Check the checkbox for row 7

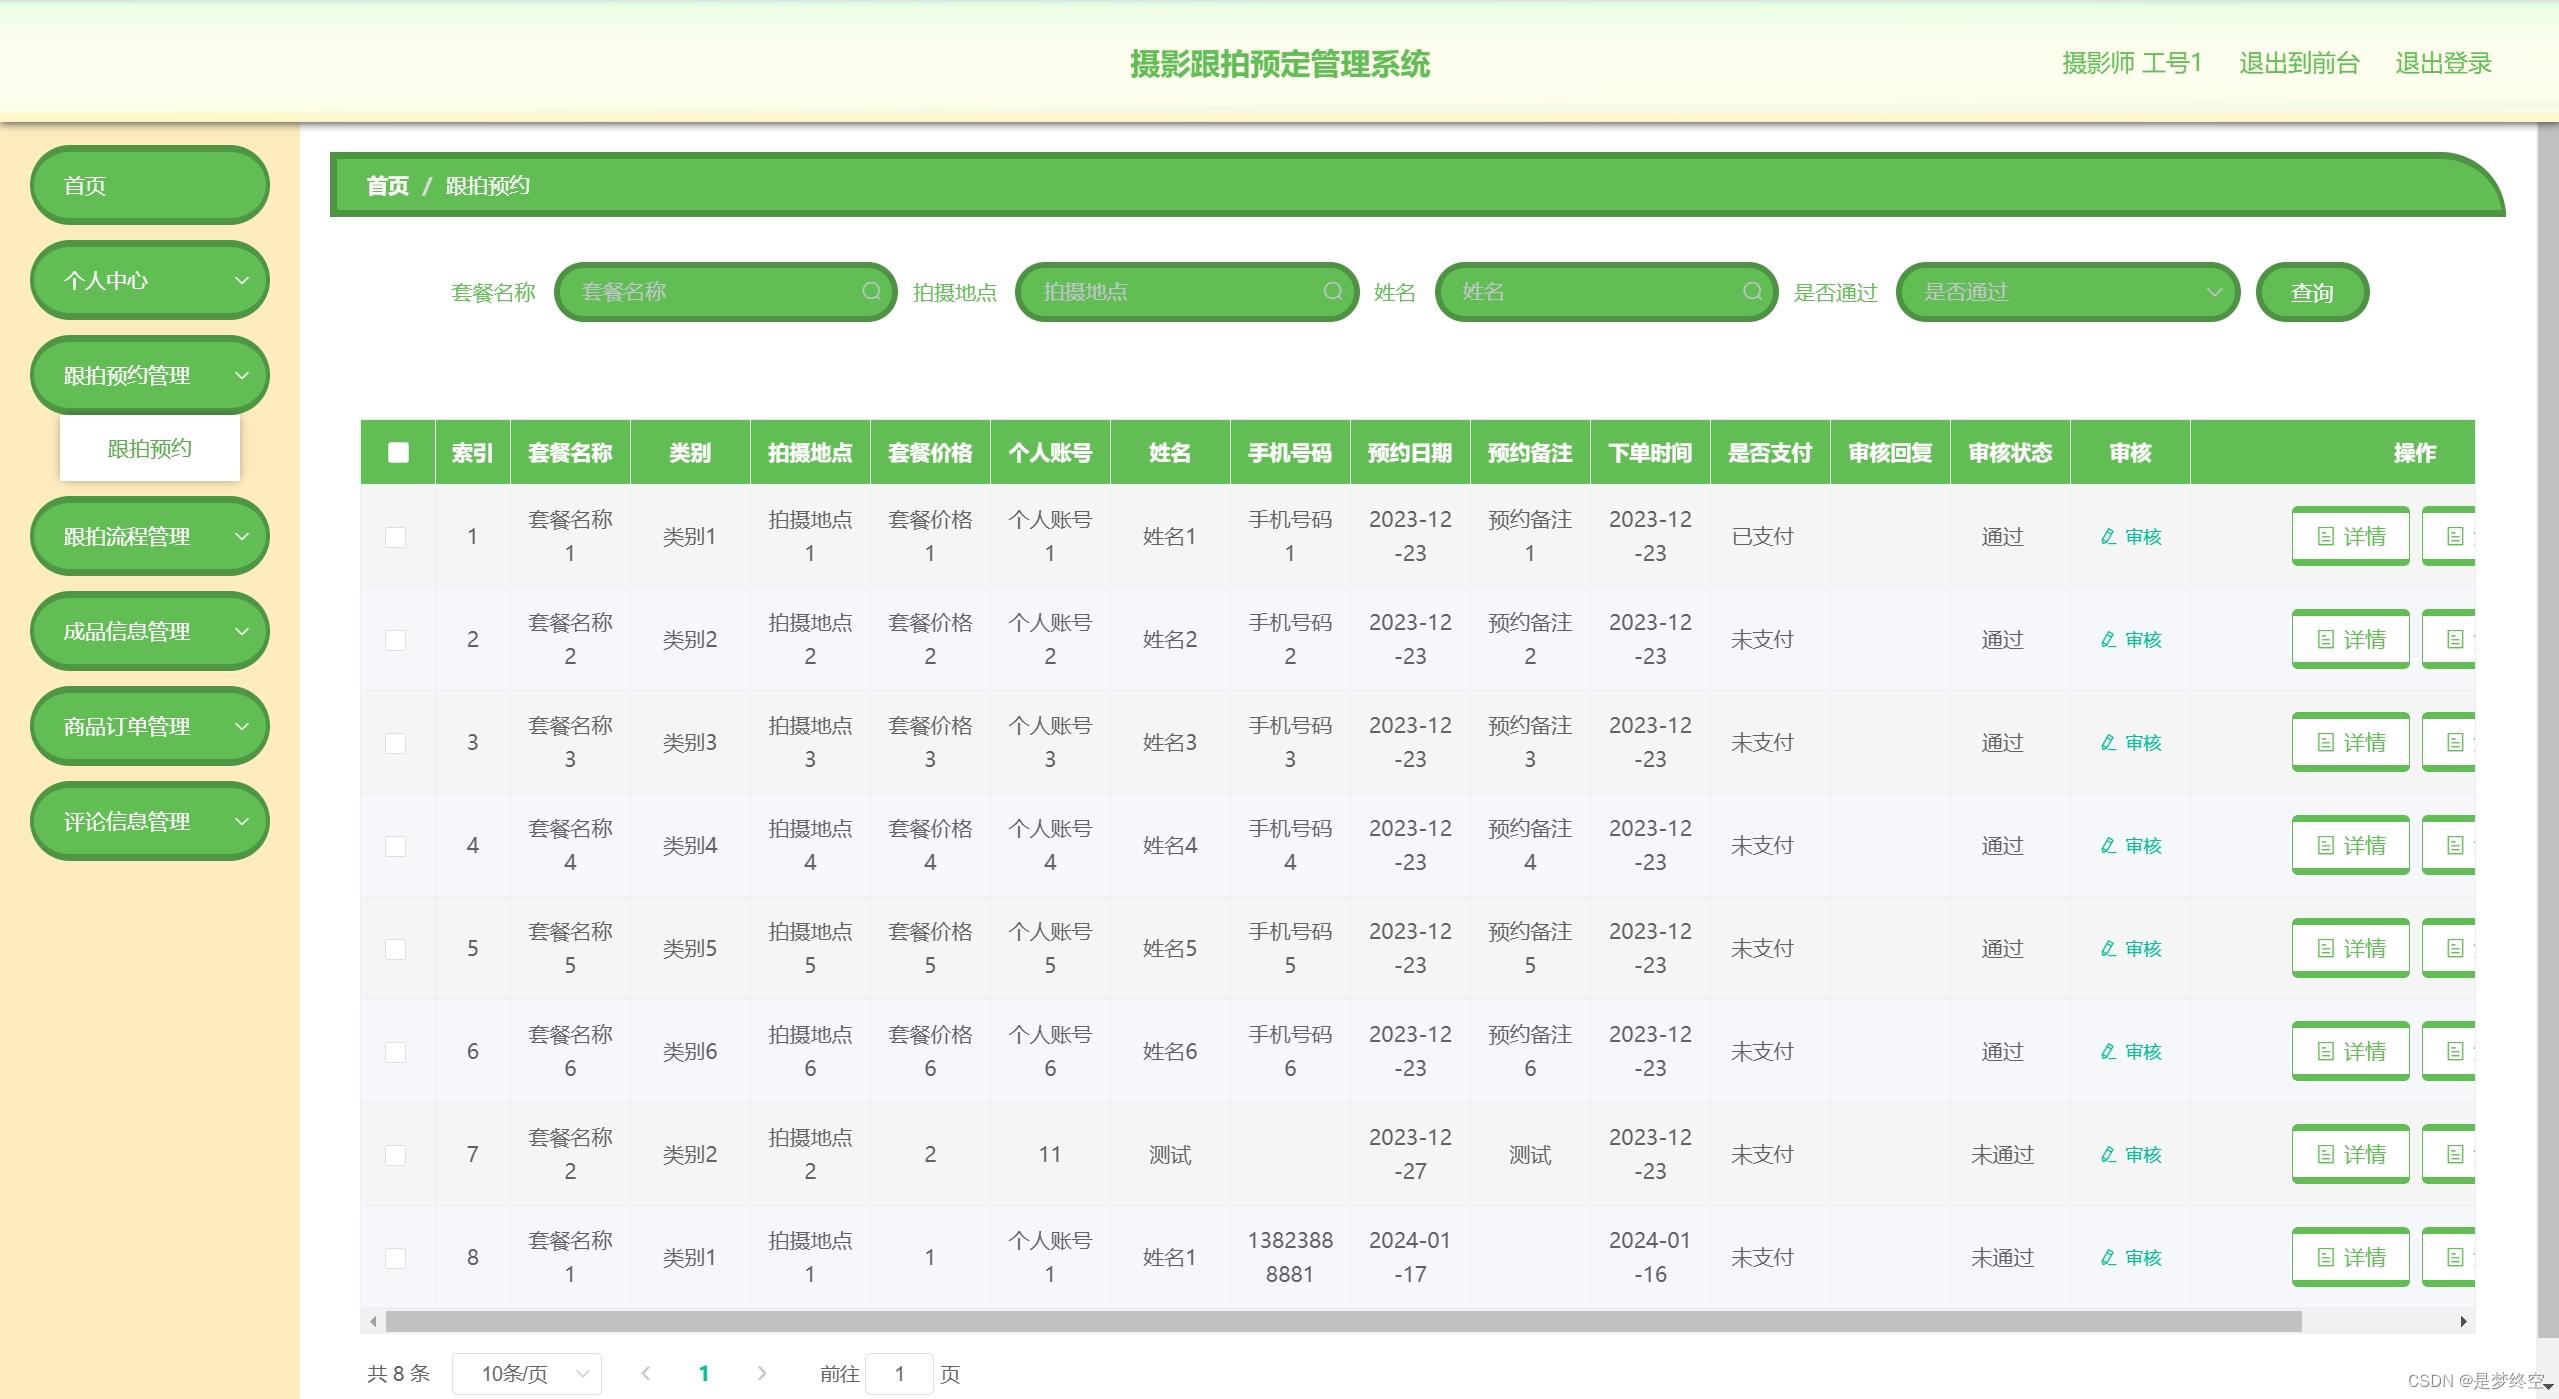[x=396, y=1155]
